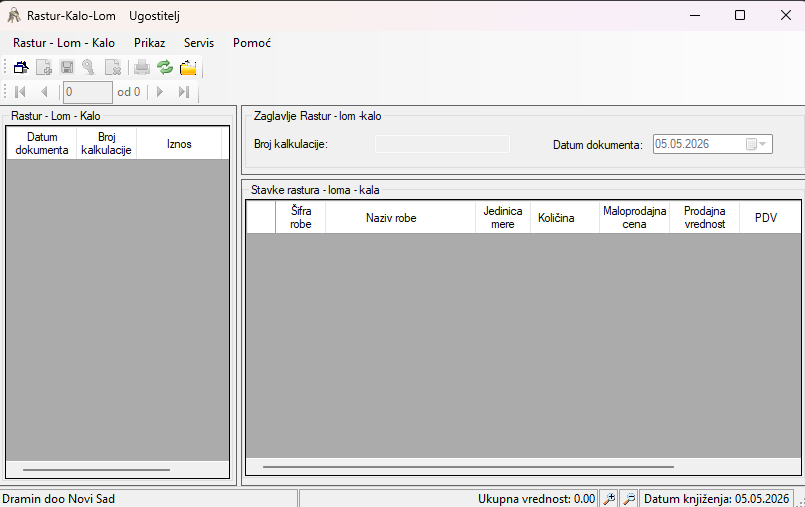
Task: Click the document icon with X mark
Action: (112, 67)
